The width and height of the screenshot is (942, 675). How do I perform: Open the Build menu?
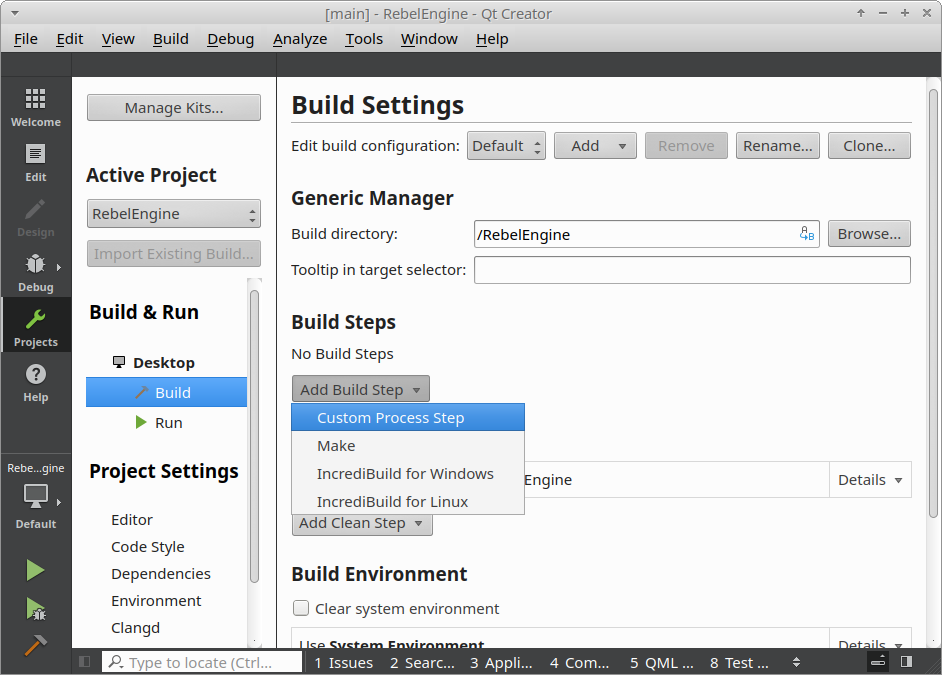point(171,39)
